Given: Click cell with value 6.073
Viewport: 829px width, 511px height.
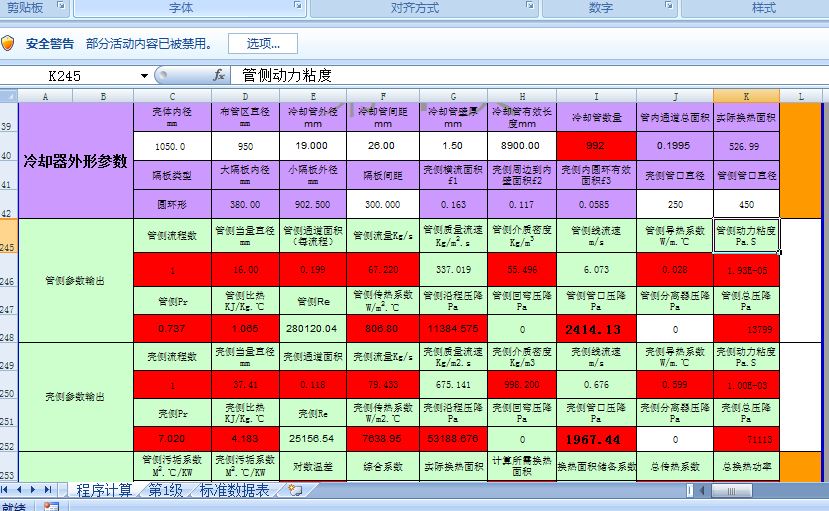Looking at the screenshot, I should click(596, 270).
